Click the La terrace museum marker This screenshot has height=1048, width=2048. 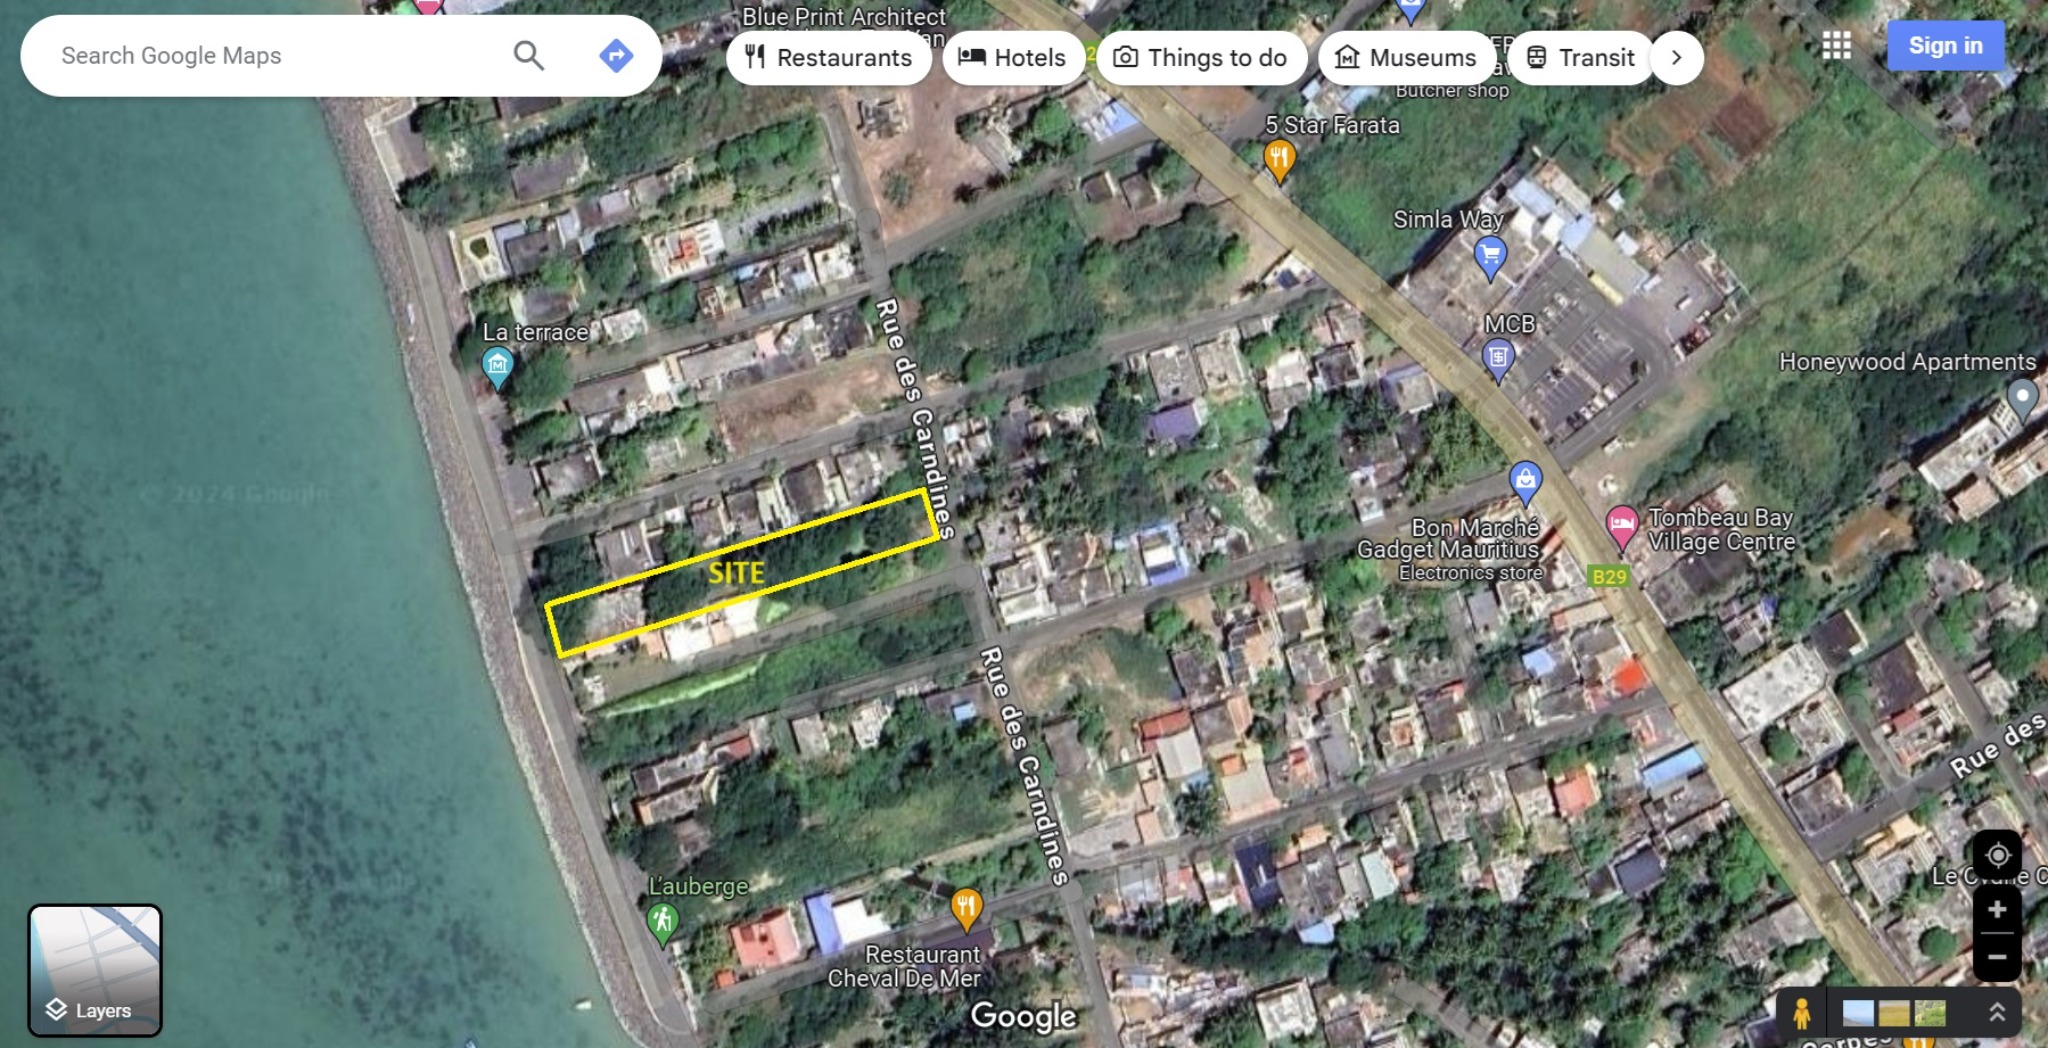497,368
